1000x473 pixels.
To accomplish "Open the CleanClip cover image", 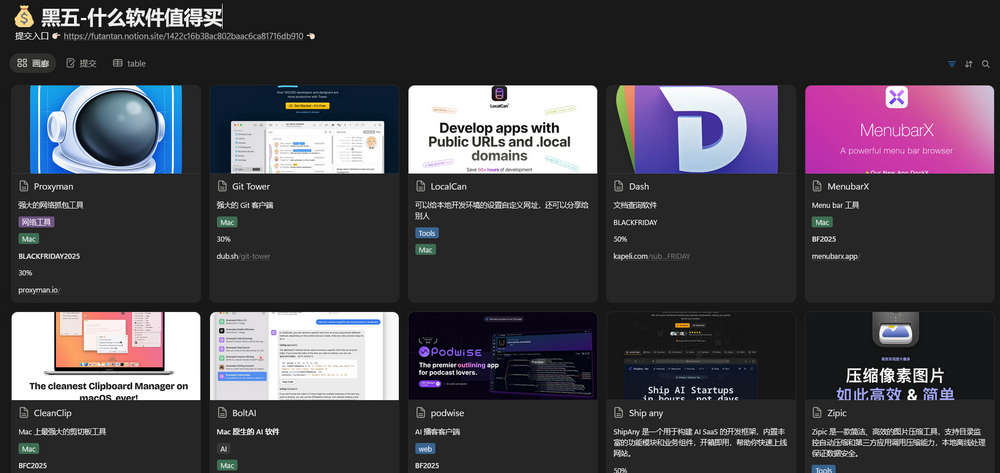I will [x=106, y=356].
